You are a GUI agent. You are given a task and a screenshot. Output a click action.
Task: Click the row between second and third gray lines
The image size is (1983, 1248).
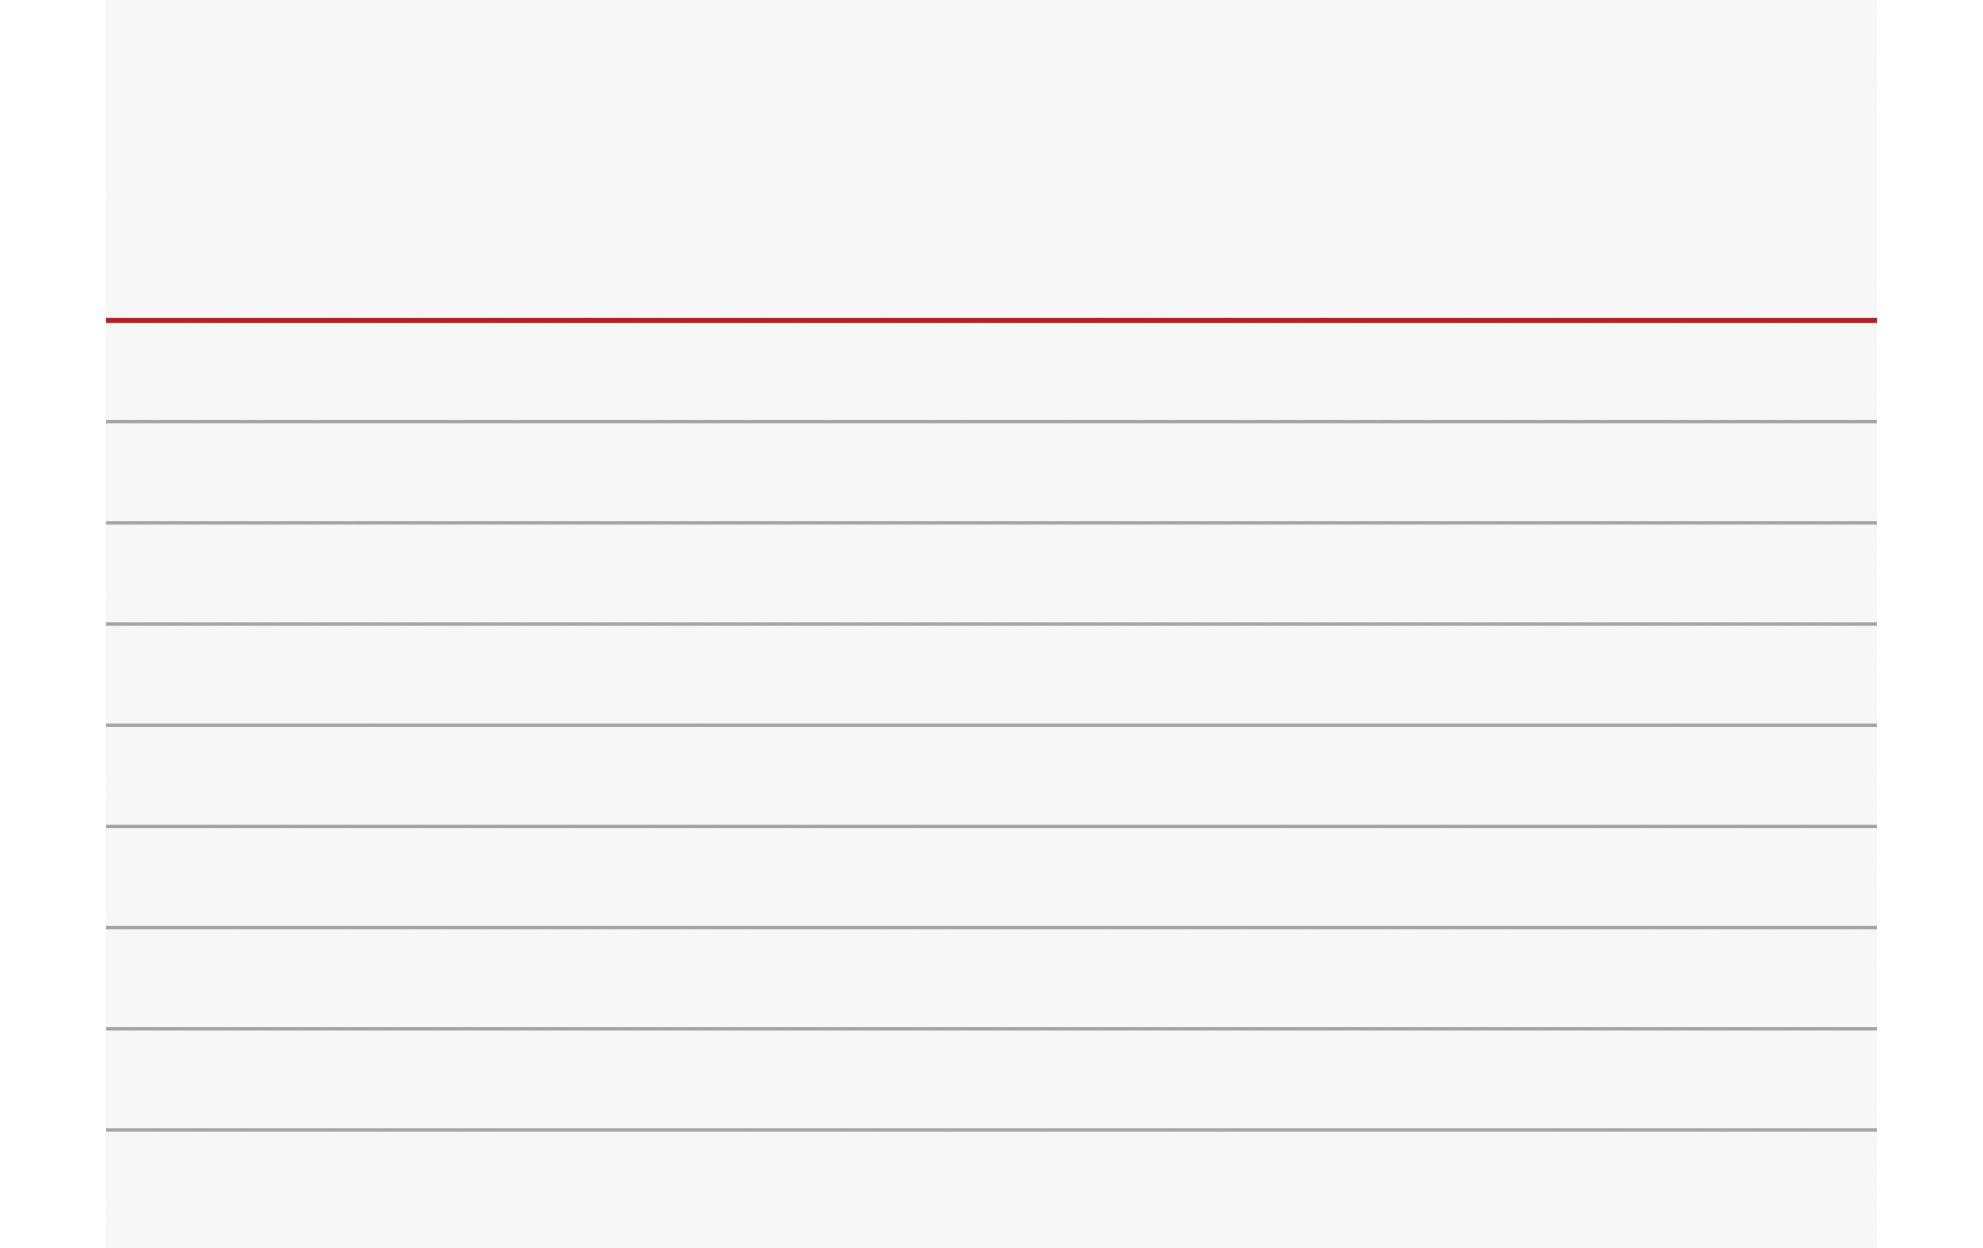tap(990, 574)
